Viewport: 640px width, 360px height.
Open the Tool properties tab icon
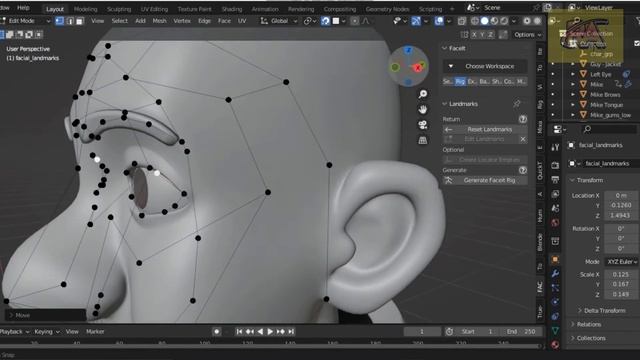pyautogui.click(x=555, y=147)
